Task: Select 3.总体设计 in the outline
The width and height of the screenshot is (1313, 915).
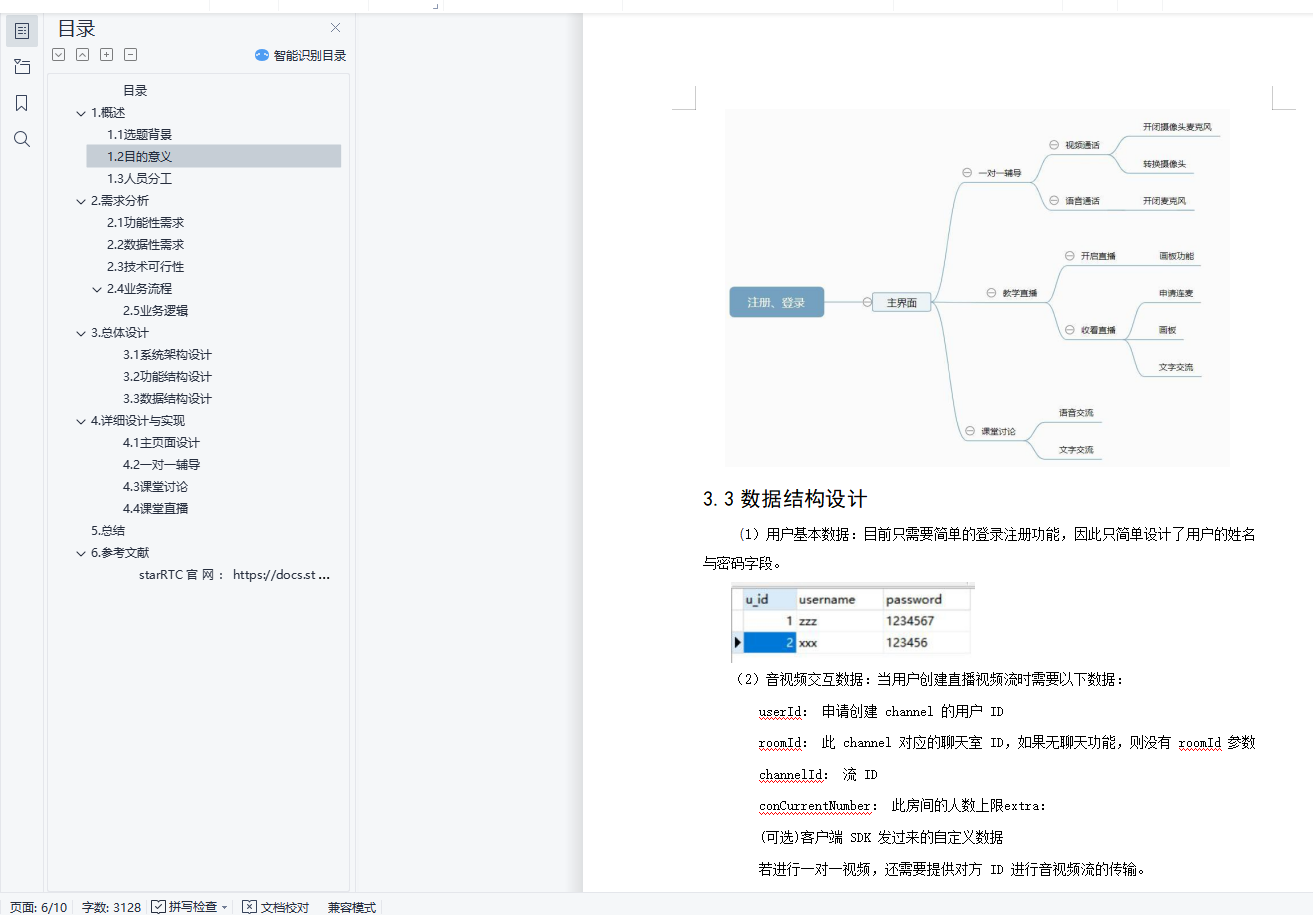Action: point(120,332)
